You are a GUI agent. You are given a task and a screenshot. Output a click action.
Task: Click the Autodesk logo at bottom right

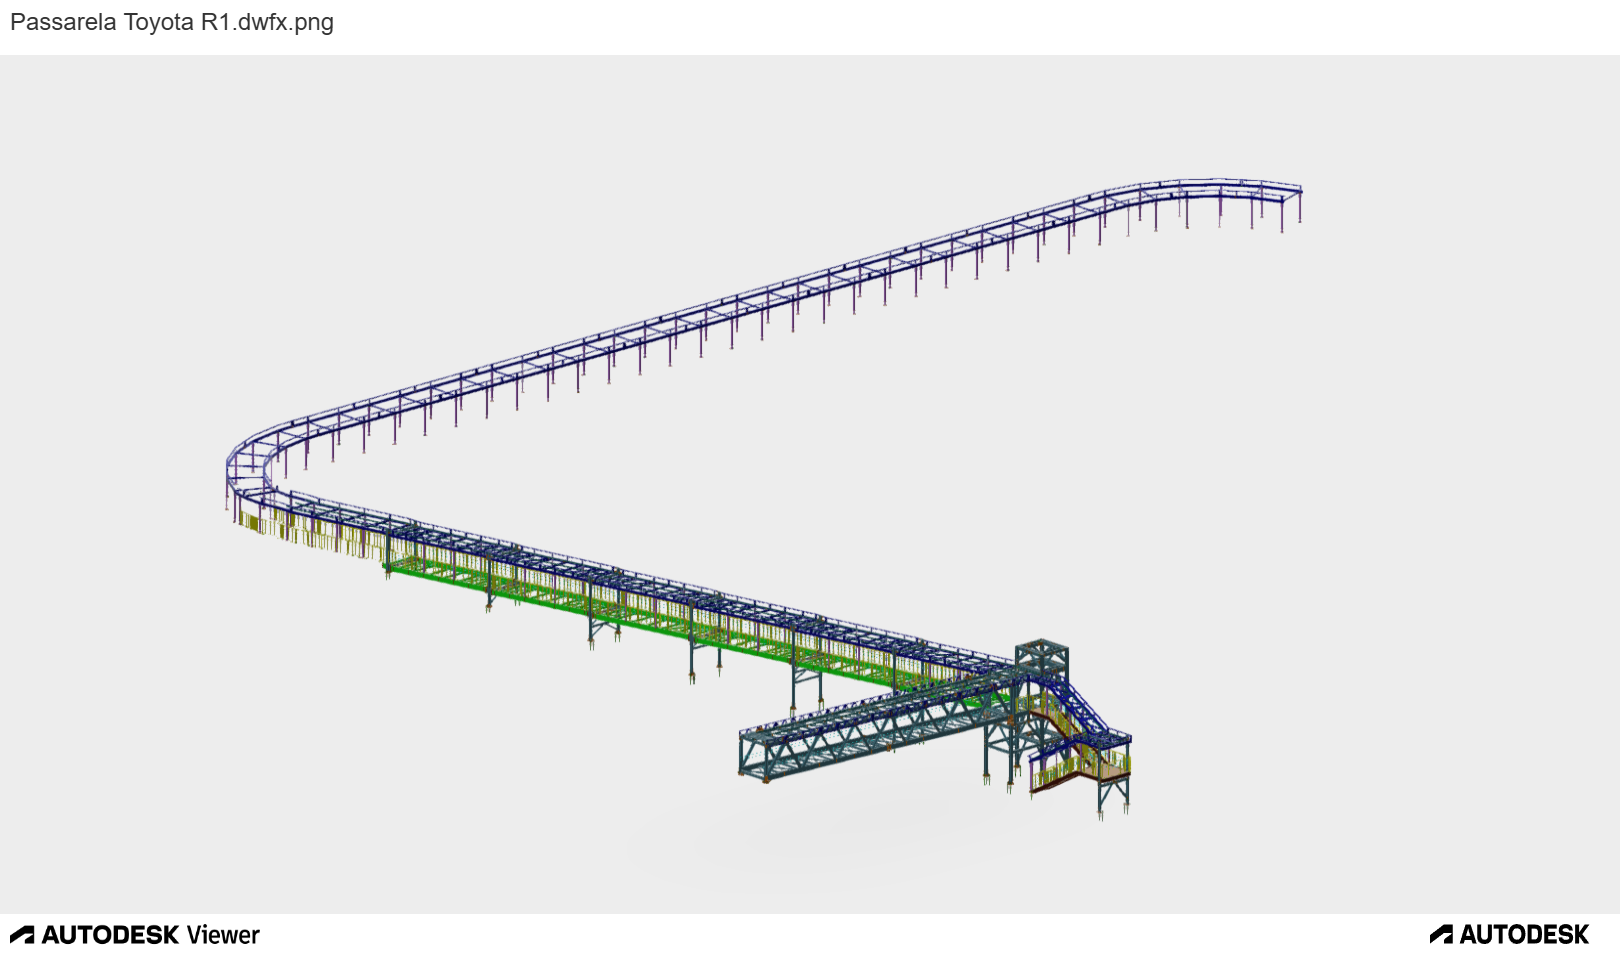(1509, 935)
